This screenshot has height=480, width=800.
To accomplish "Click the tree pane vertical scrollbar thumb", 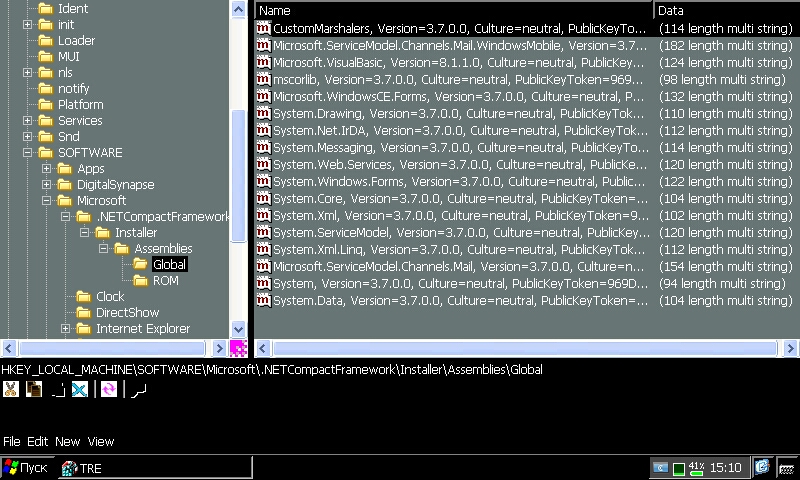I will pyautogui.click(x=238, y=175).
